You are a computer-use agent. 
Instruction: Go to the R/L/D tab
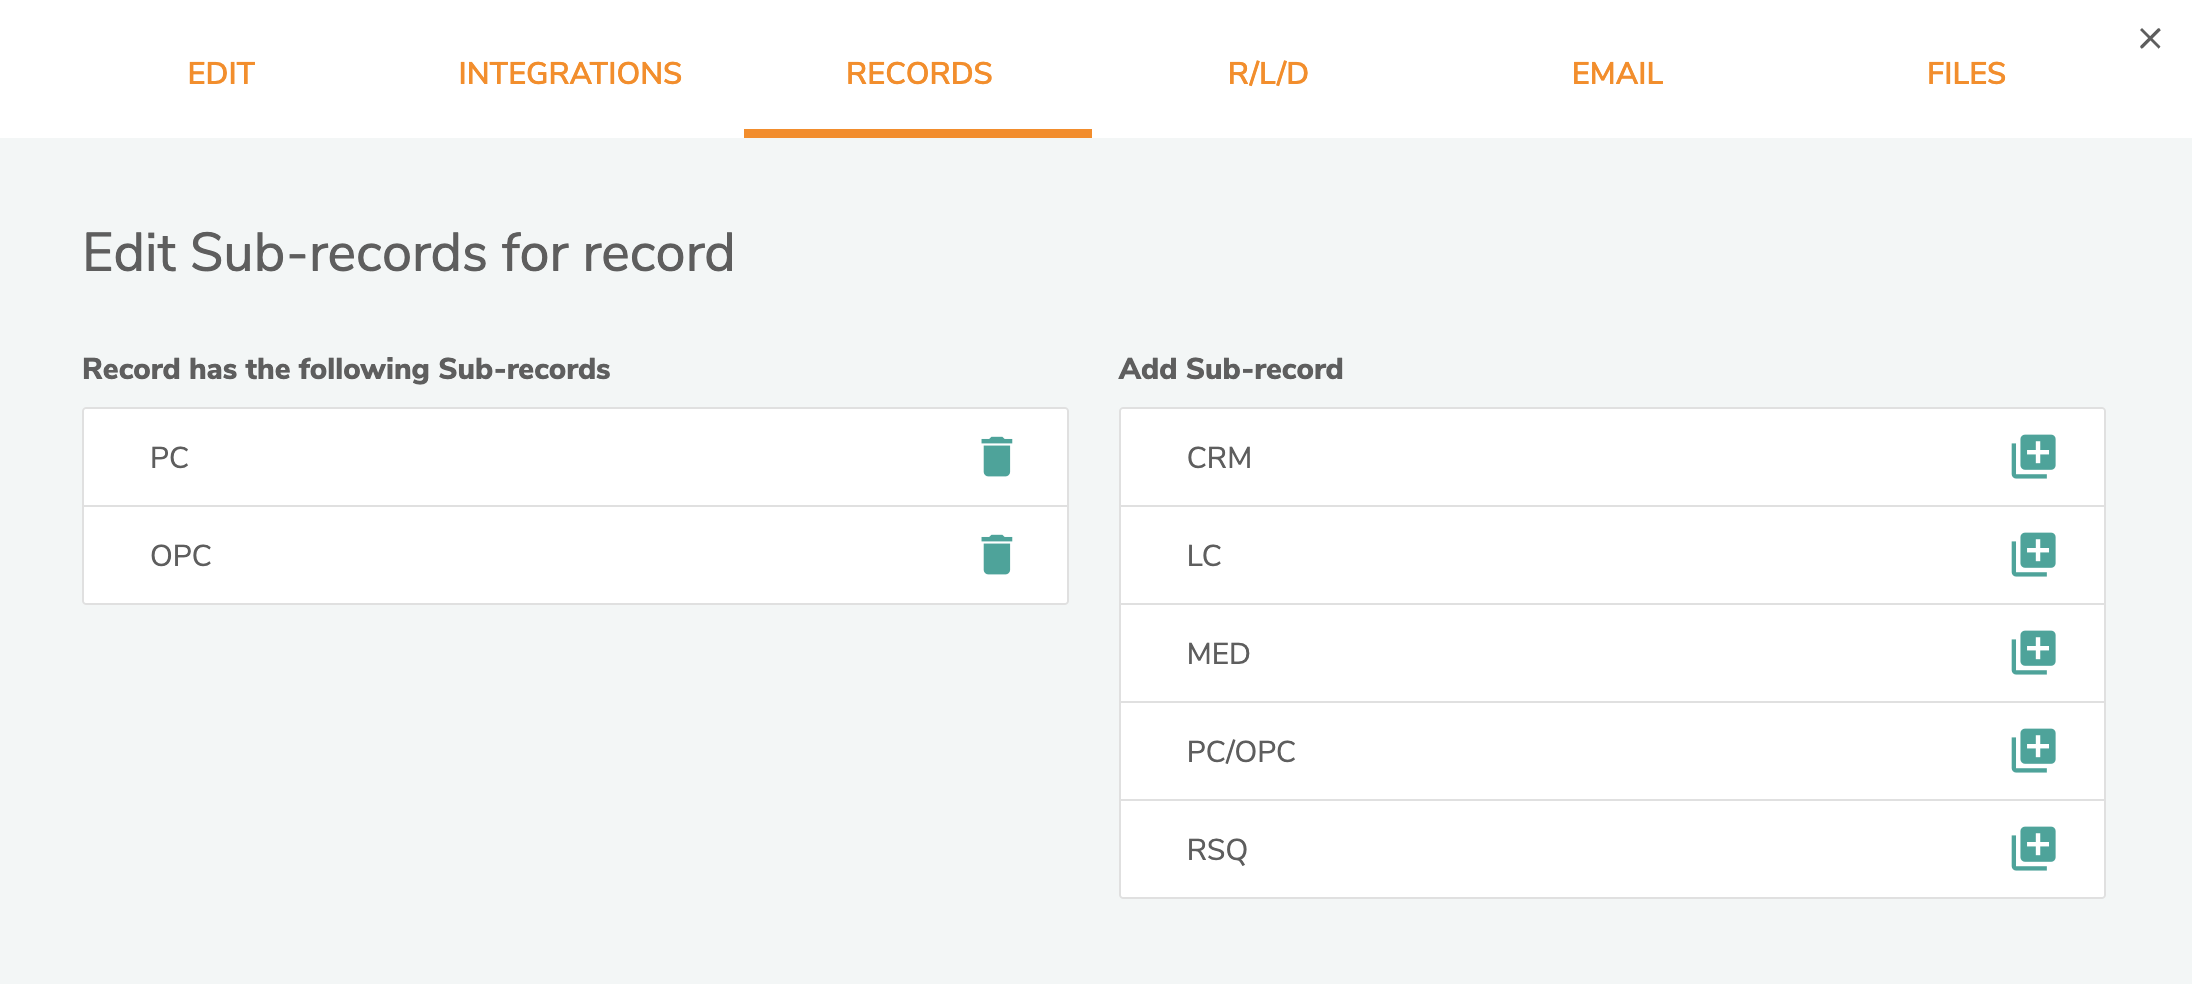[1267, 73]
